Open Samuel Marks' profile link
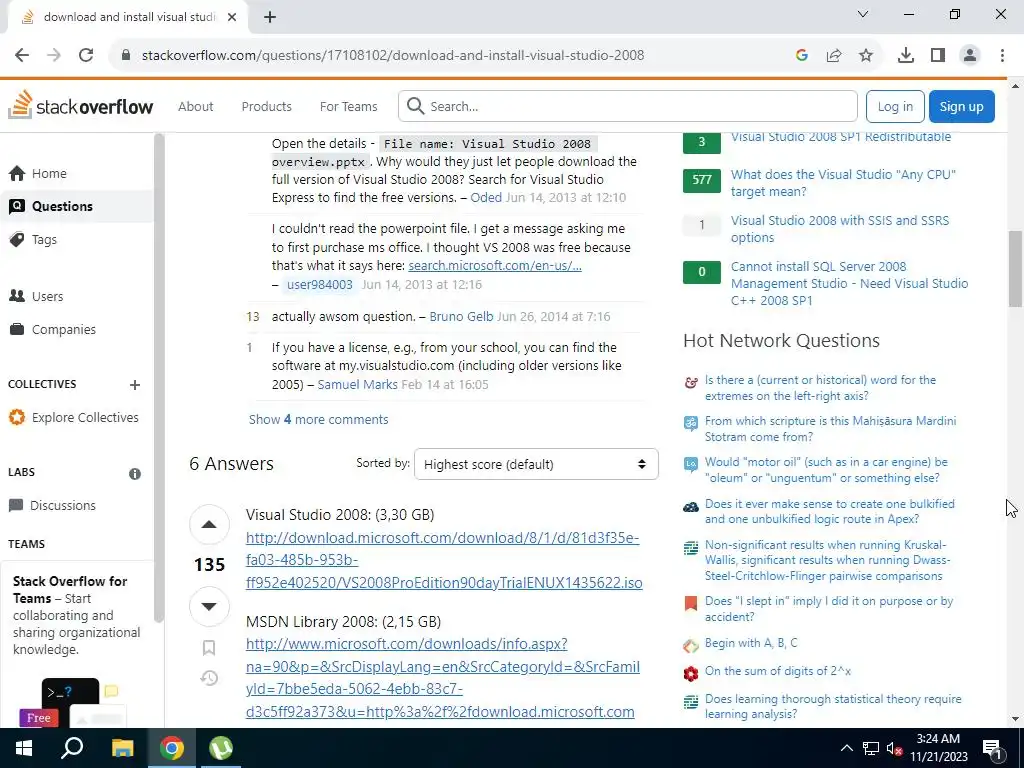This screenshot has width=1024, height=768. coord(357,385)
